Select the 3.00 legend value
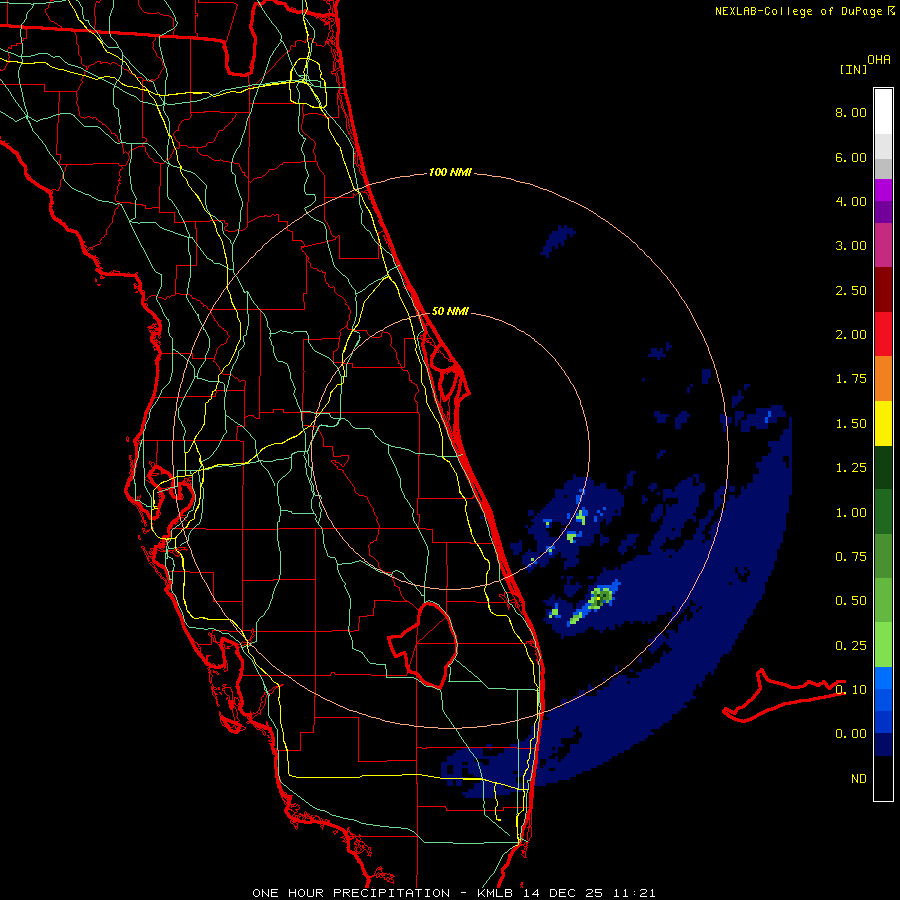The image size is (900, 900). (851, 246)
